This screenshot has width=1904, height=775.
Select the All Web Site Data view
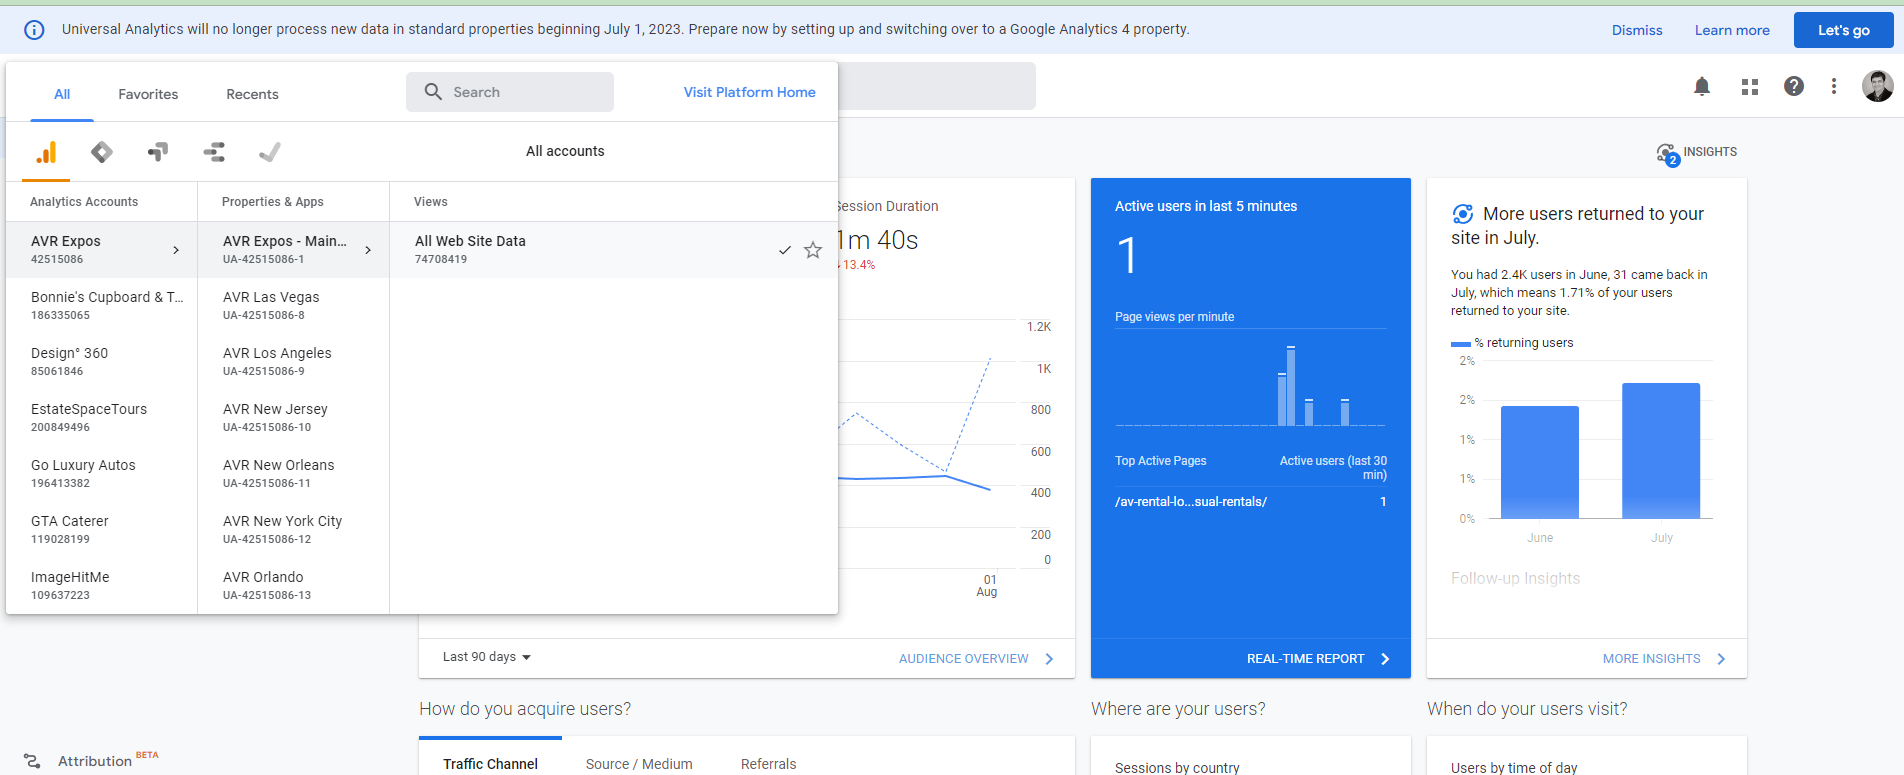coord(613,250)
